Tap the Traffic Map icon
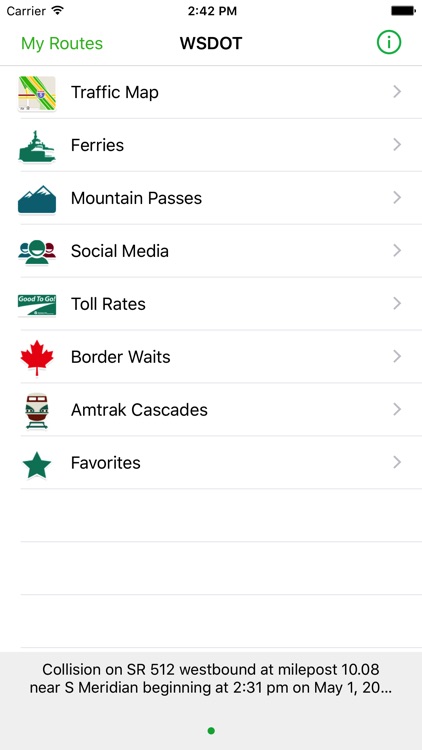This screenshot has height=750, width=422. (37, 93)
